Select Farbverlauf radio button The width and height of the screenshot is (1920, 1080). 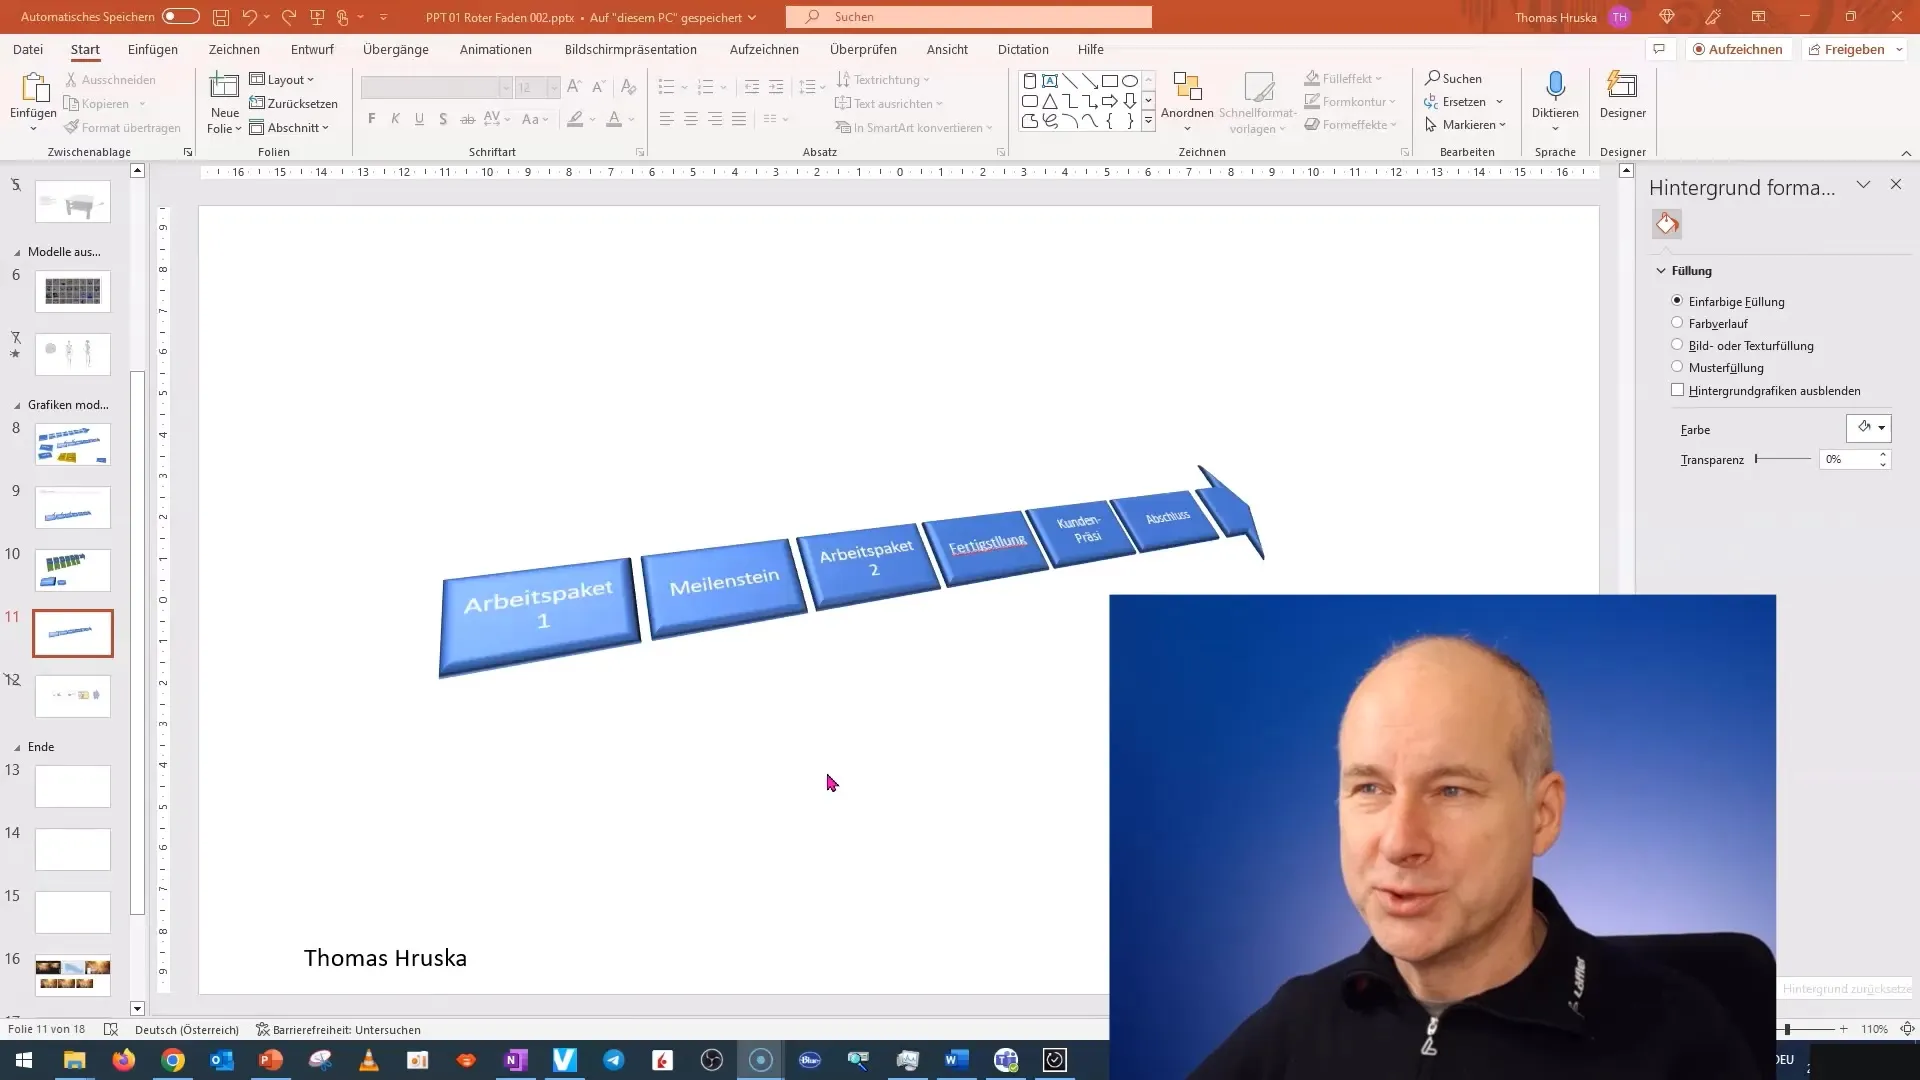1676,322
